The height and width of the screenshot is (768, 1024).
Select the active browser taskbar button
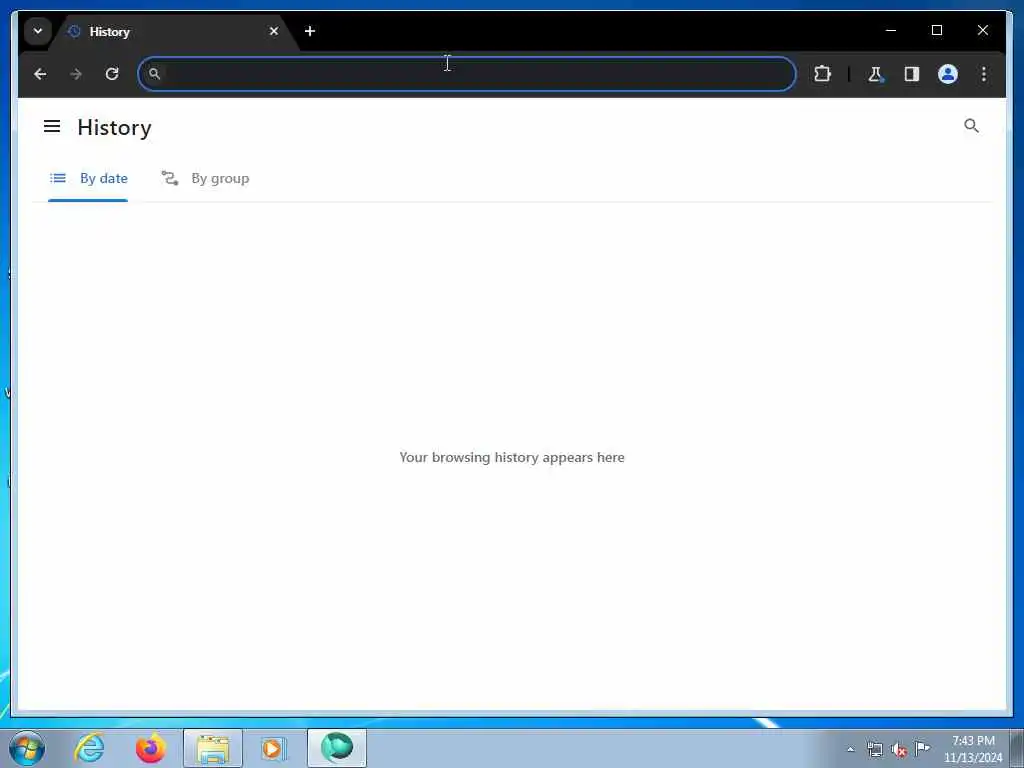(x=337, y=748)
